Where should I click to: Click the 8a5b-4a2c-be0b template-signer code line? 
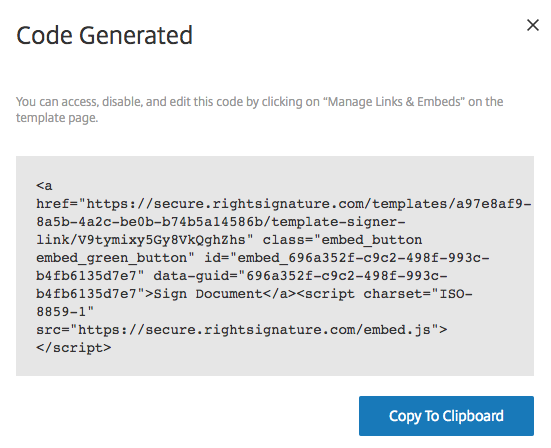click(x=221, y=222)
